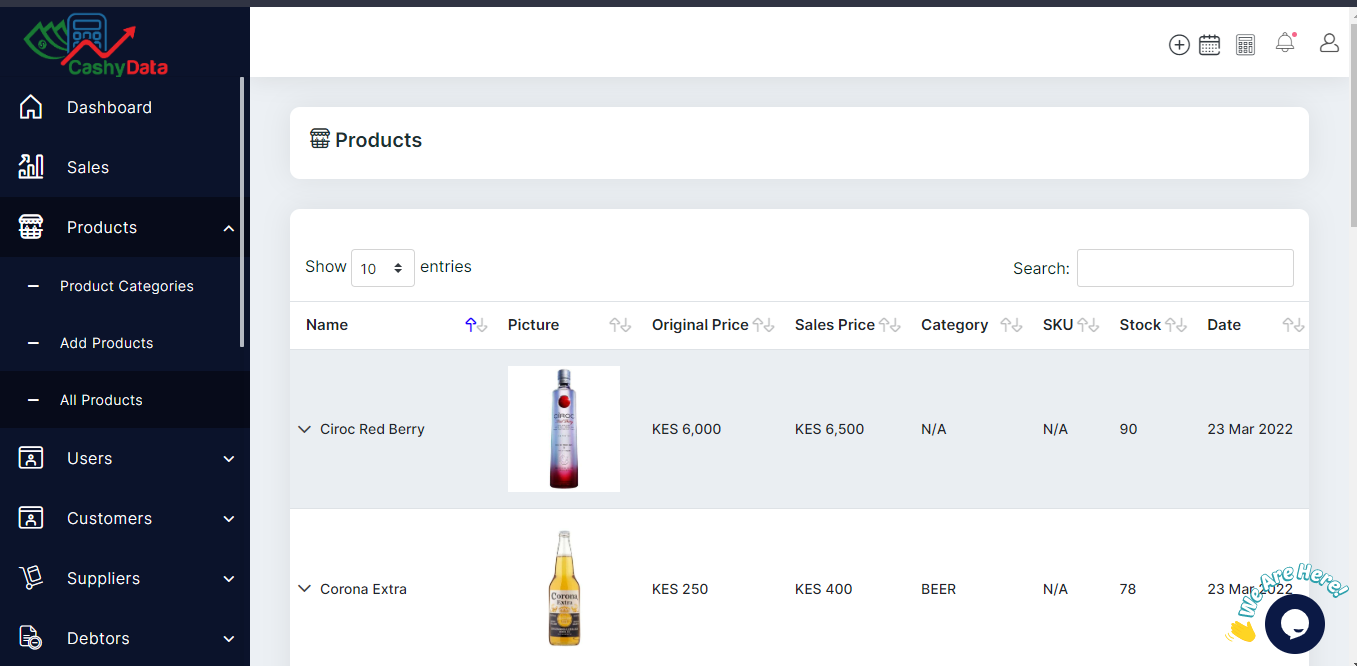The image size is (1357, 666).
Task: Go to Dashboard menu item
Action: [109, 107]
